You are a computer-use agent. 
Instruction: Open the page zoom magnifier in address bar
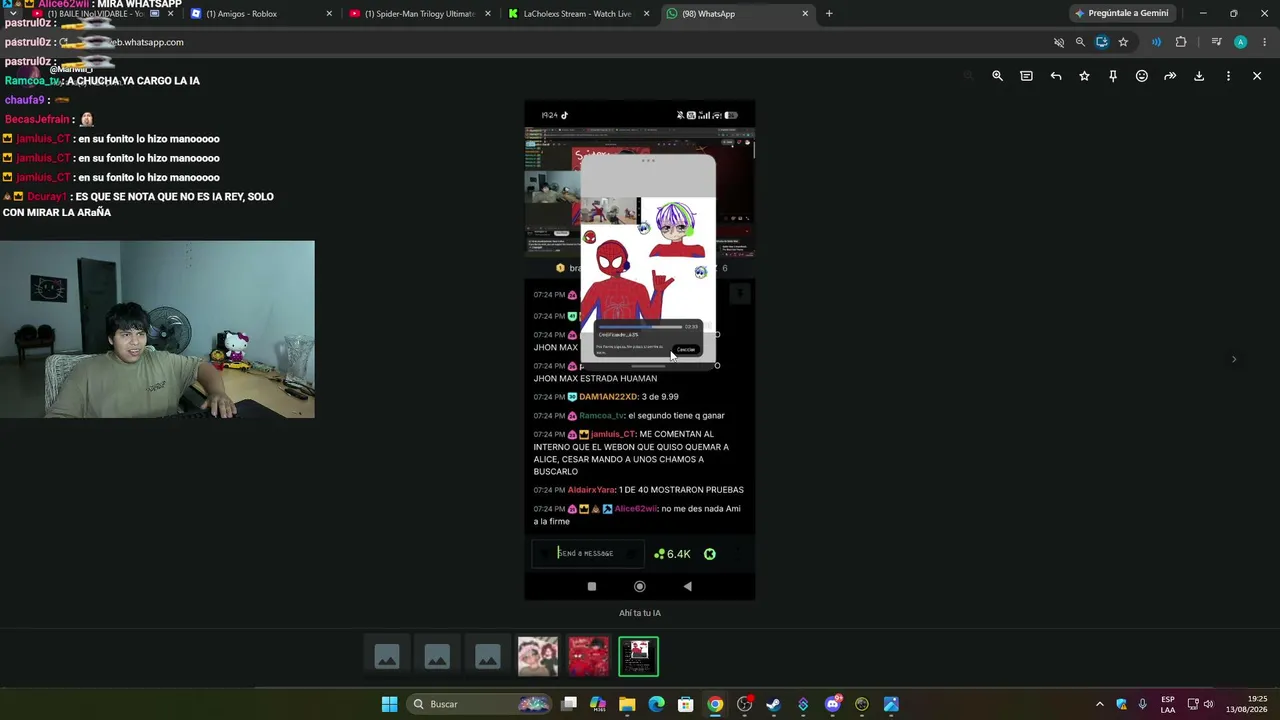coord(1080,42)
